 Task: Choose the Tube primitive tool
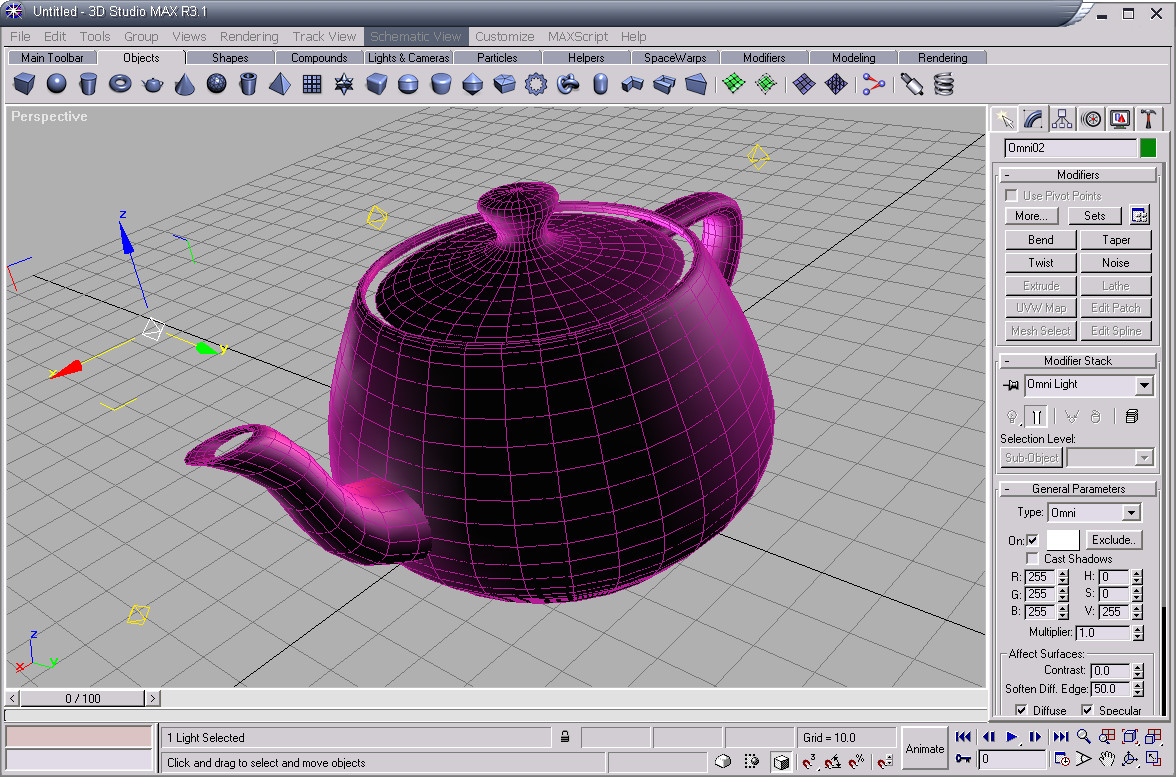[248, 84]
